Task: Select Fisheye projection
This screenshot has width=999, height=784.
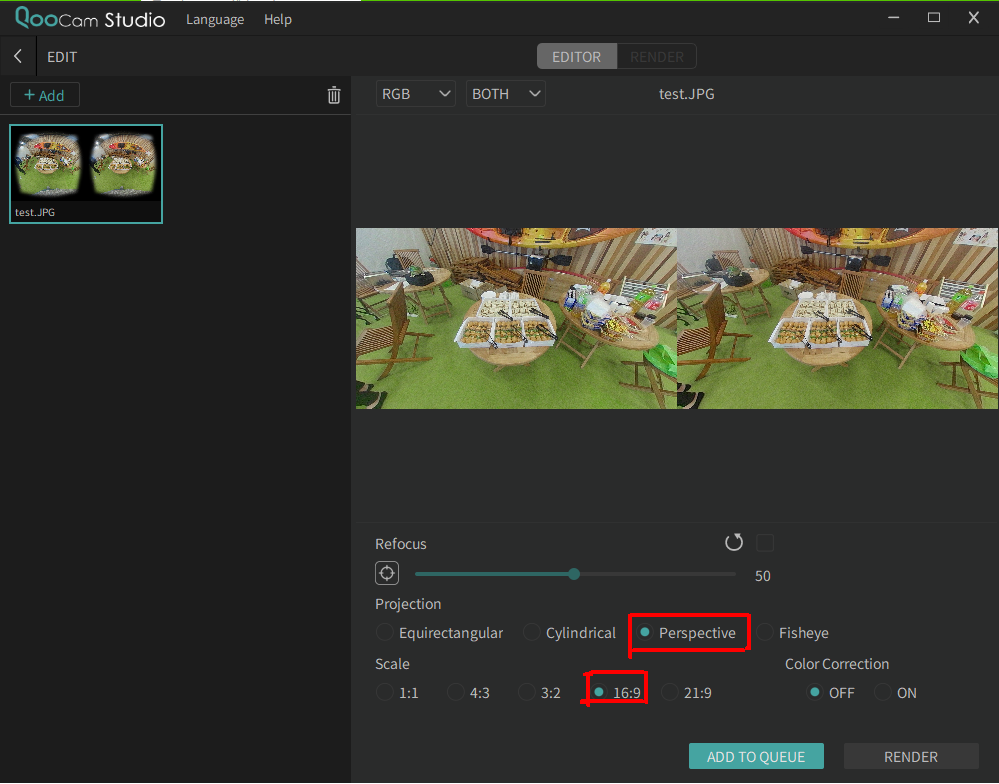Action: (x=793, y=632)
